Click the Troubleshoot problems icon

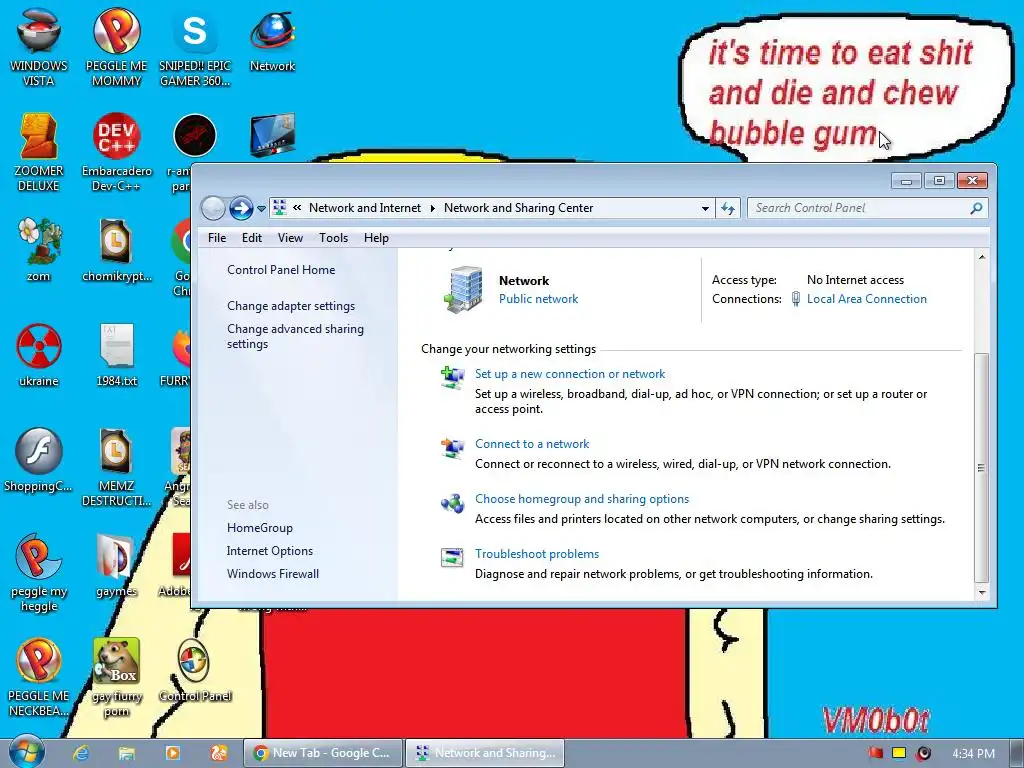coord(452,558)
